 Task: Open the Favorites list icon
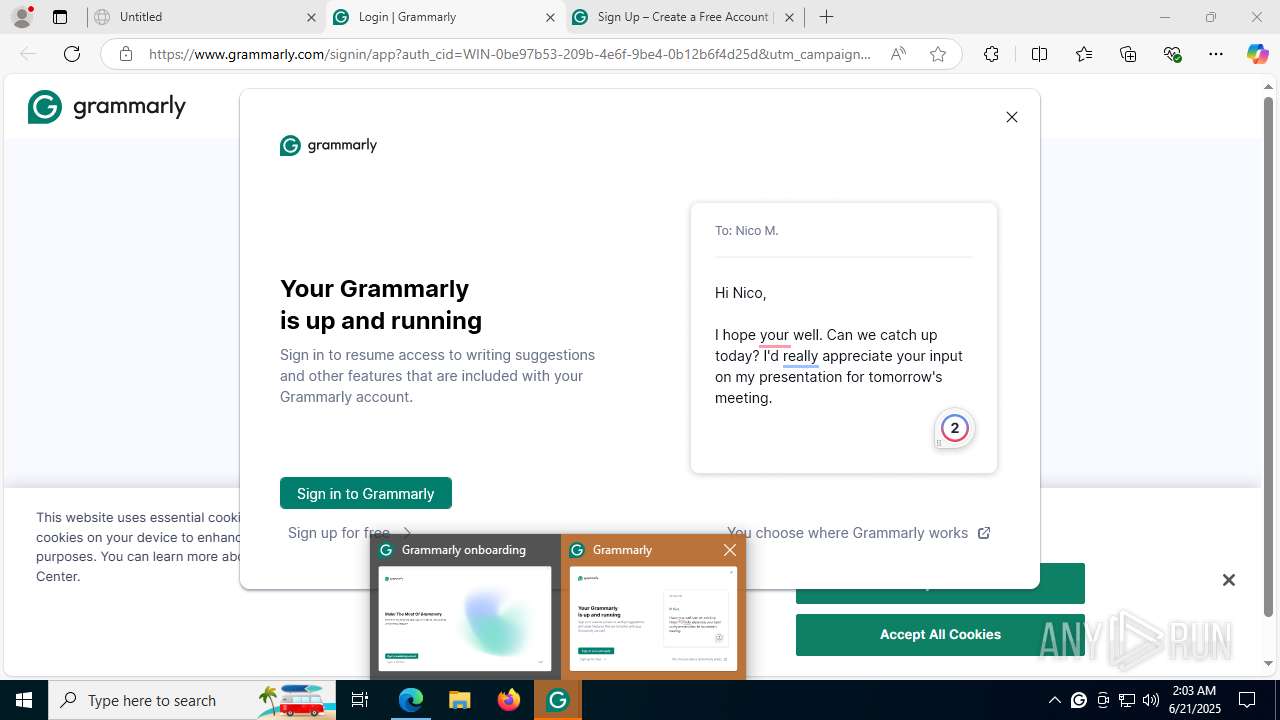pyautogui.click(x=1084, y=54)
